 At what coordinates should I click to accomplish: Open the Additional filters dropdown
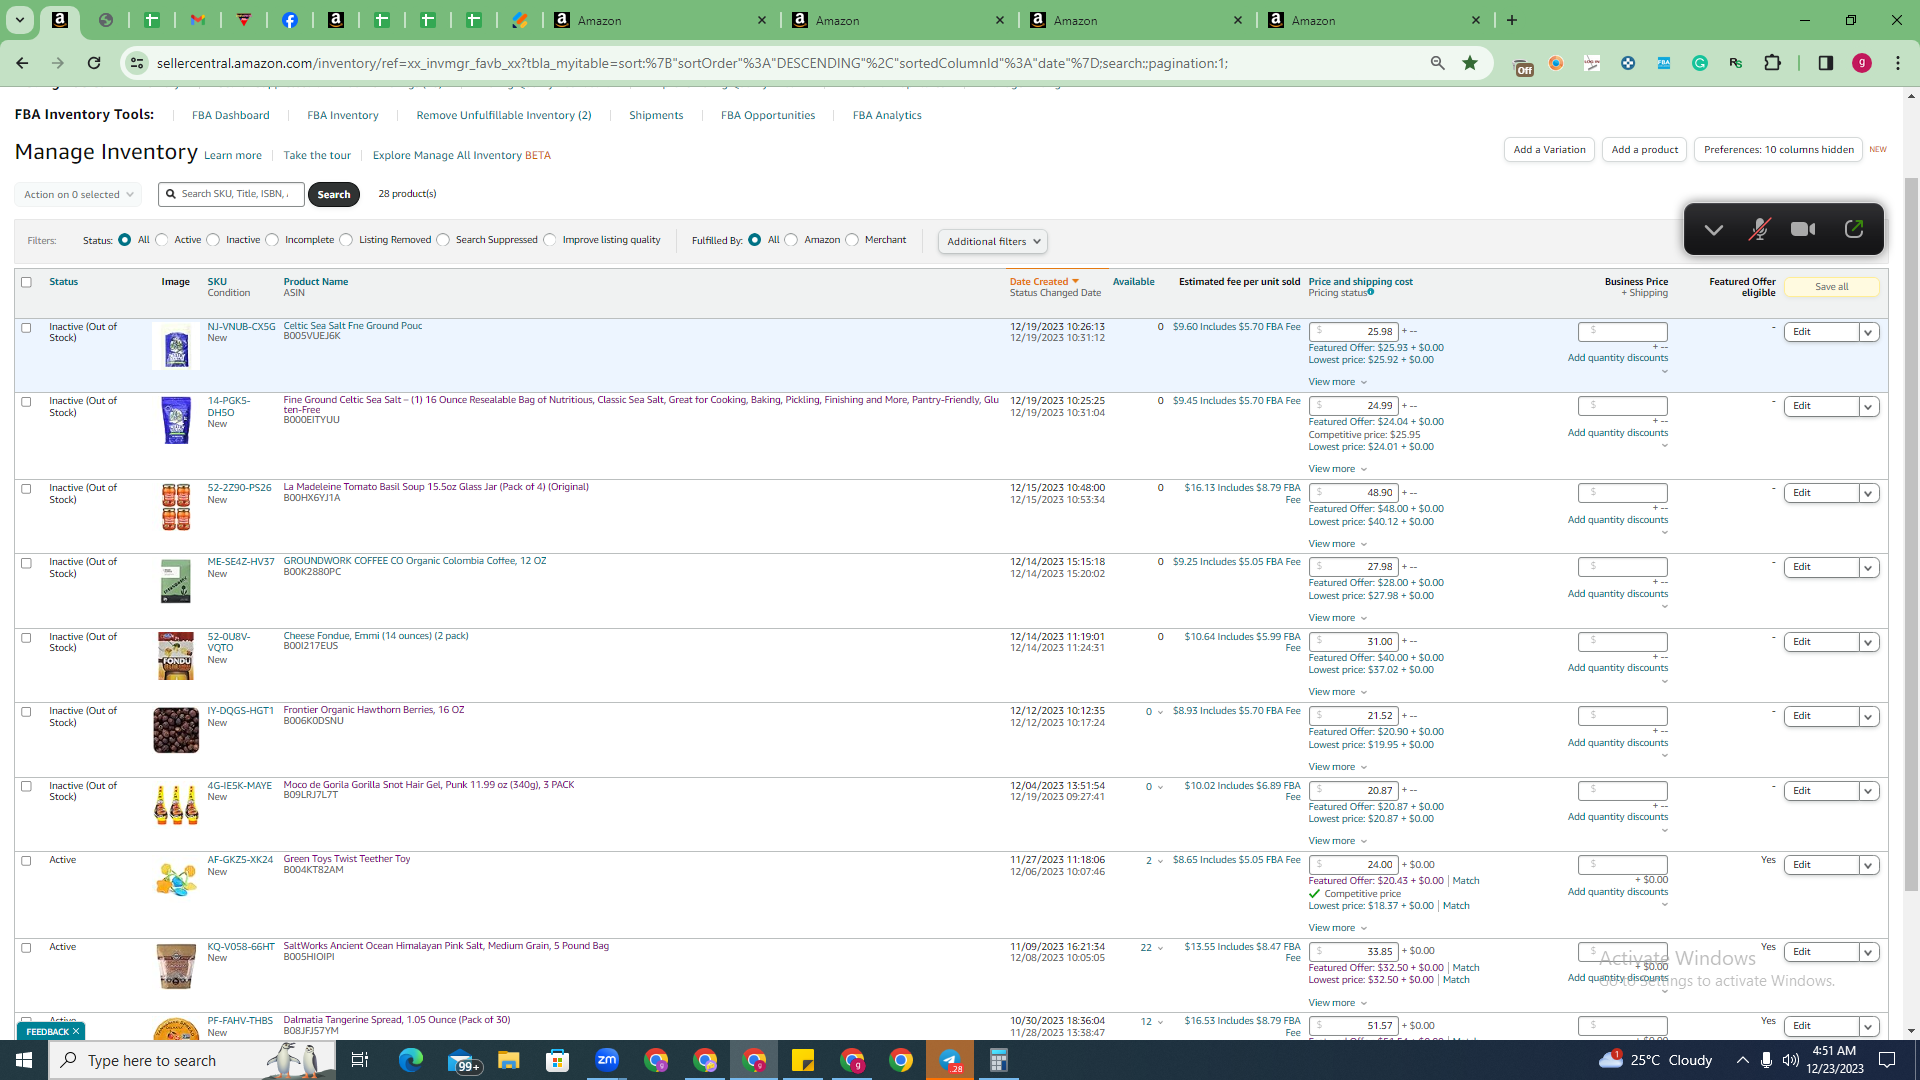(993, 241)
